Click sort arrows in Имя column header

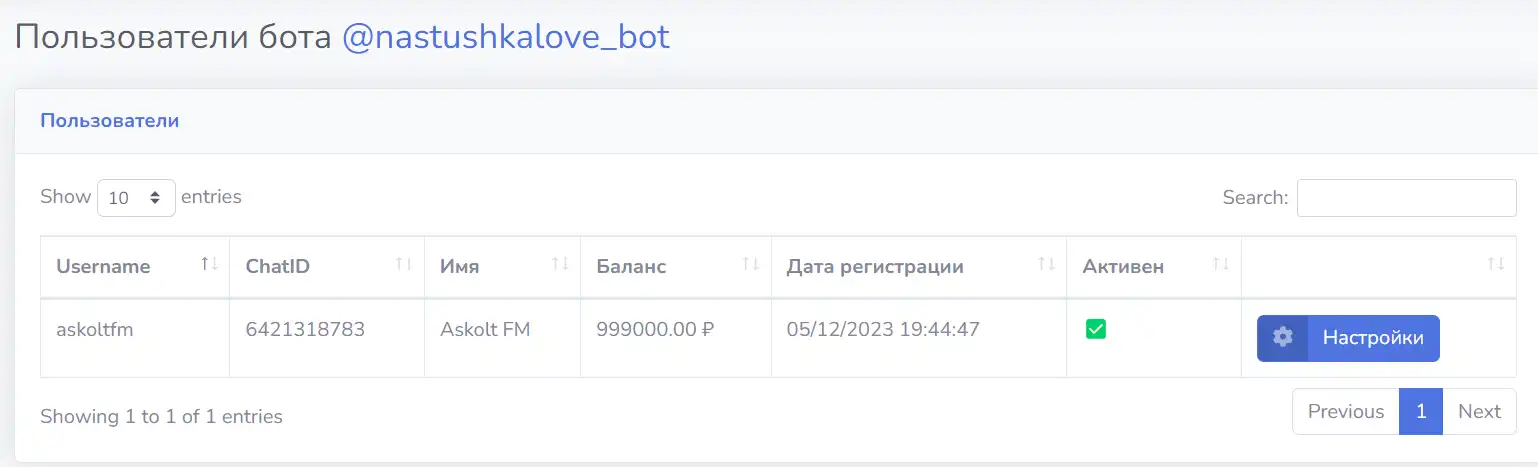(560, 264)
